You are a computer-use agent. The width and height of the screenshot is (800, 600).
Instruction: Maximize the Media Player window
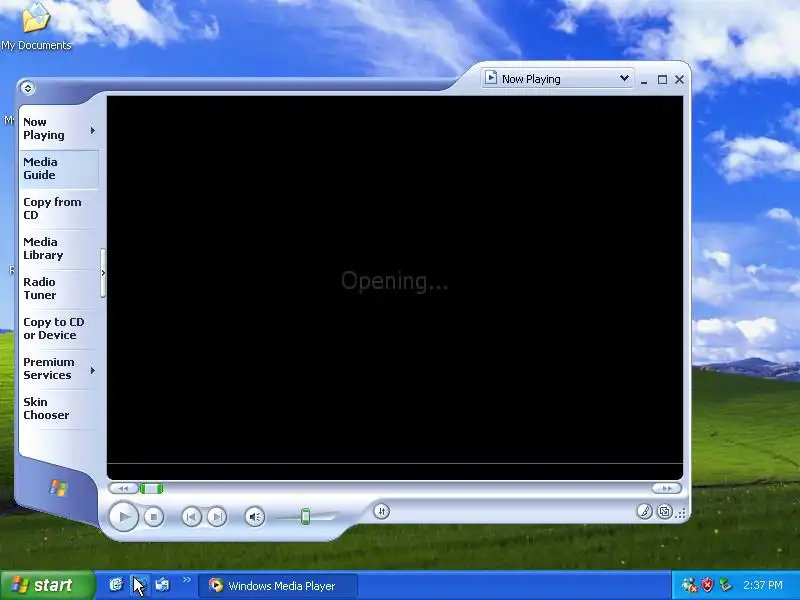click(x=662, y=80)
